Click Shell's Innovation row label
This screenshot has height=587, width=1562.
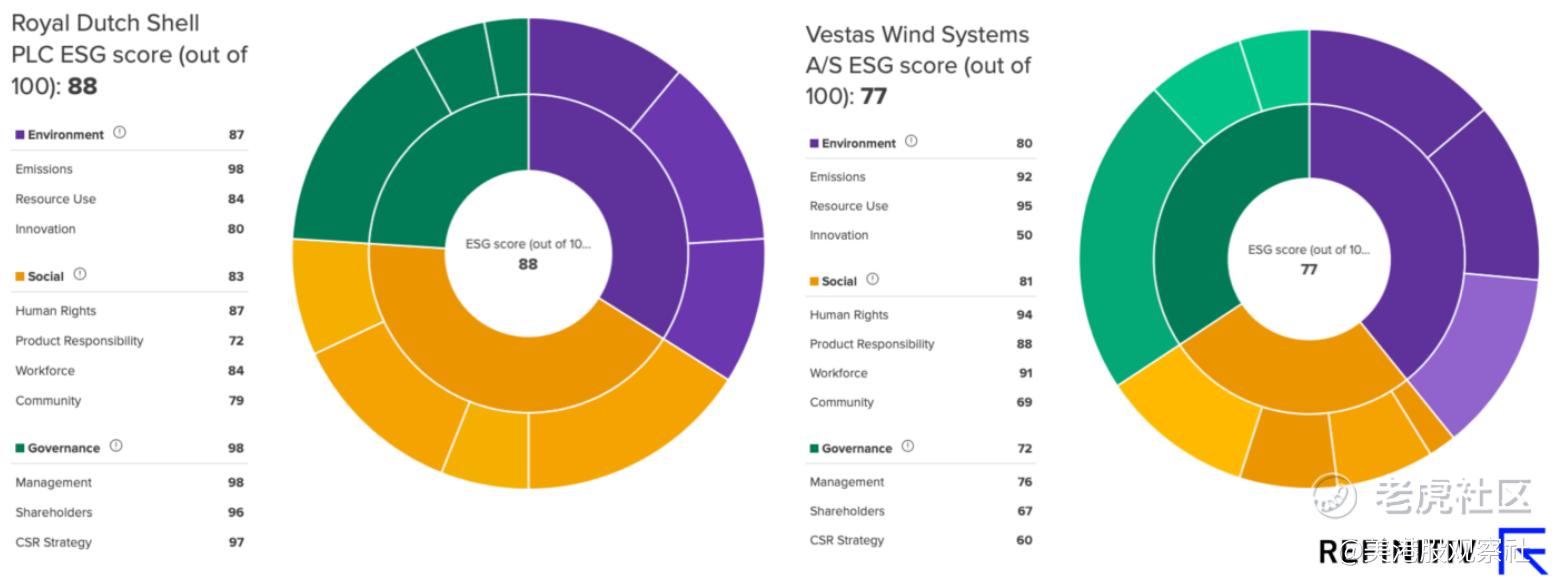(46, 229)
